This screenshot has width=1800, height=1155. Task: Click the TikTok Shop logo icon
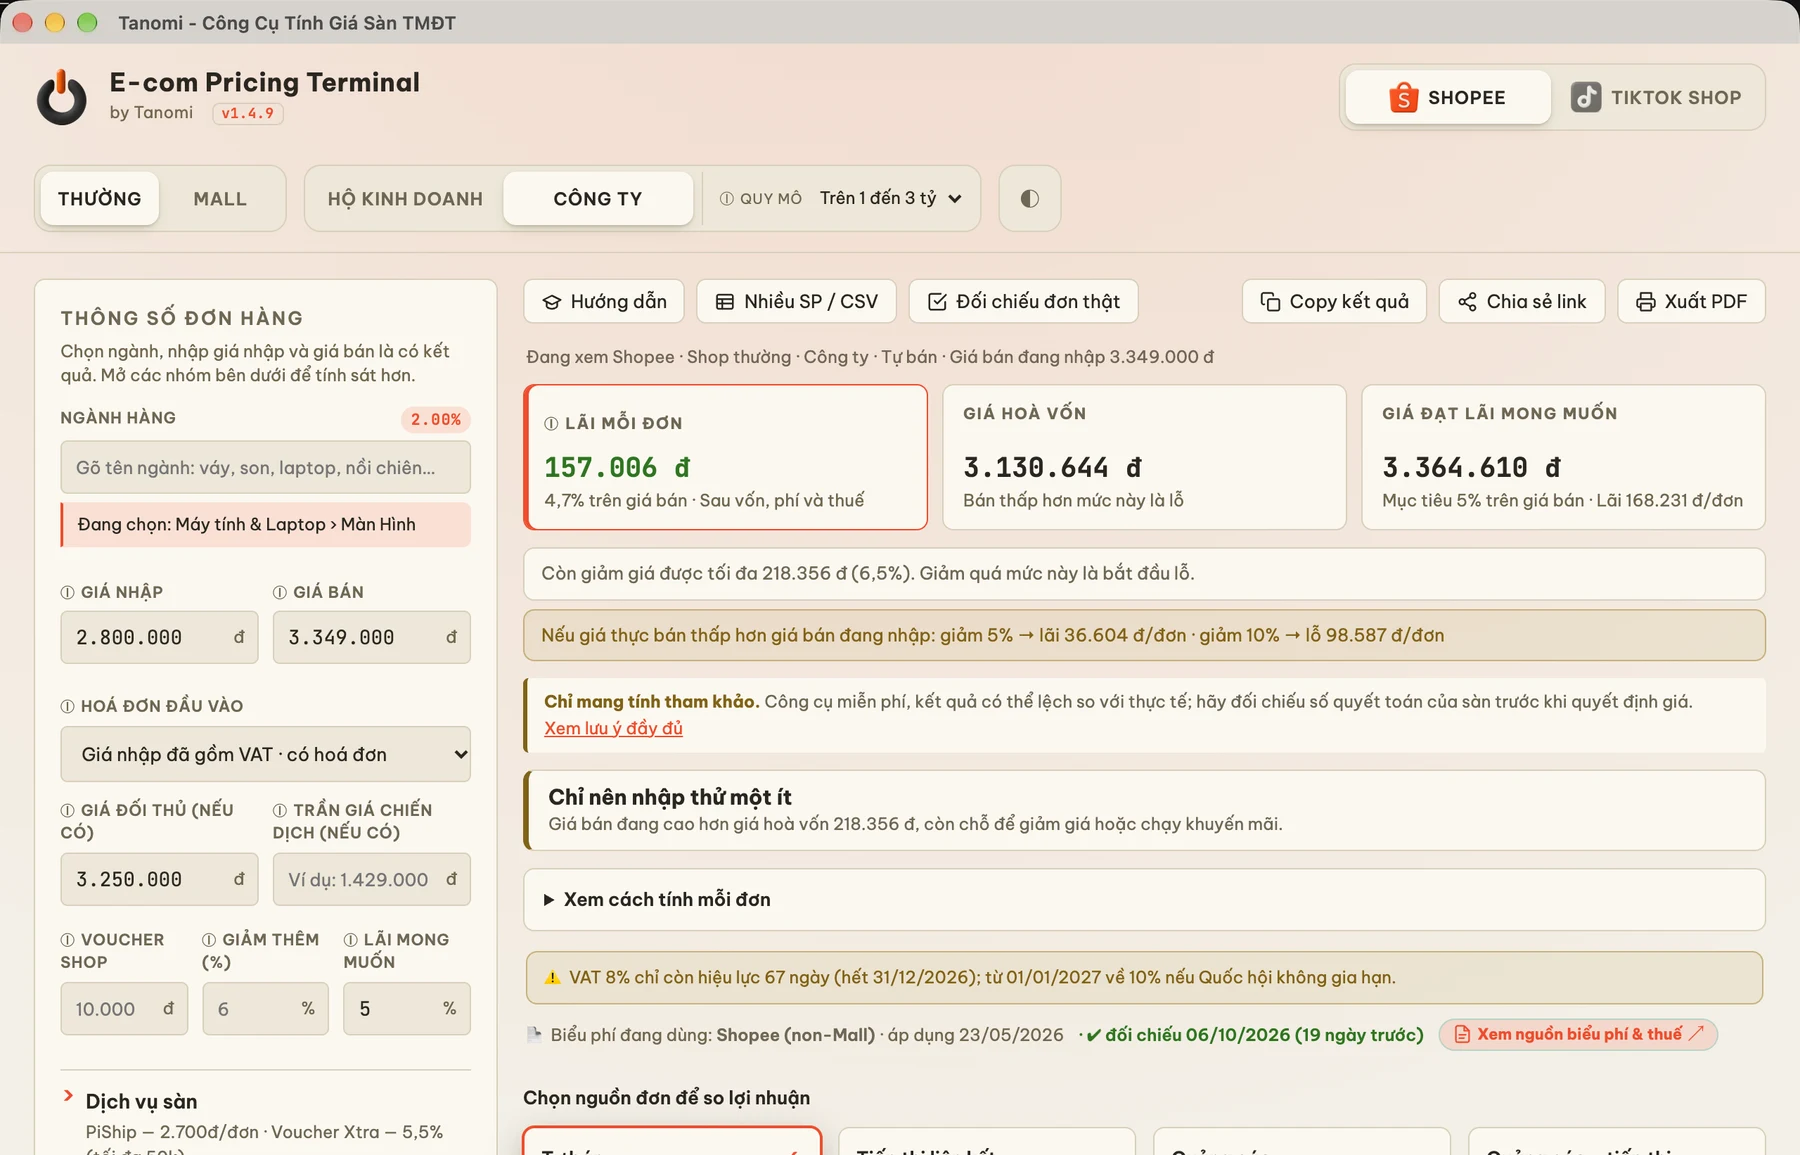1586,97
